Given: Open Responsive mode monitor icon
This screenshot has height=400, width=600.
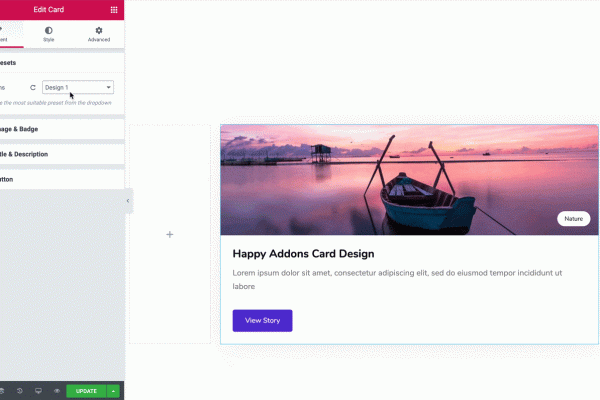Looking at the screenshot, I should click(x=38, y=391).
